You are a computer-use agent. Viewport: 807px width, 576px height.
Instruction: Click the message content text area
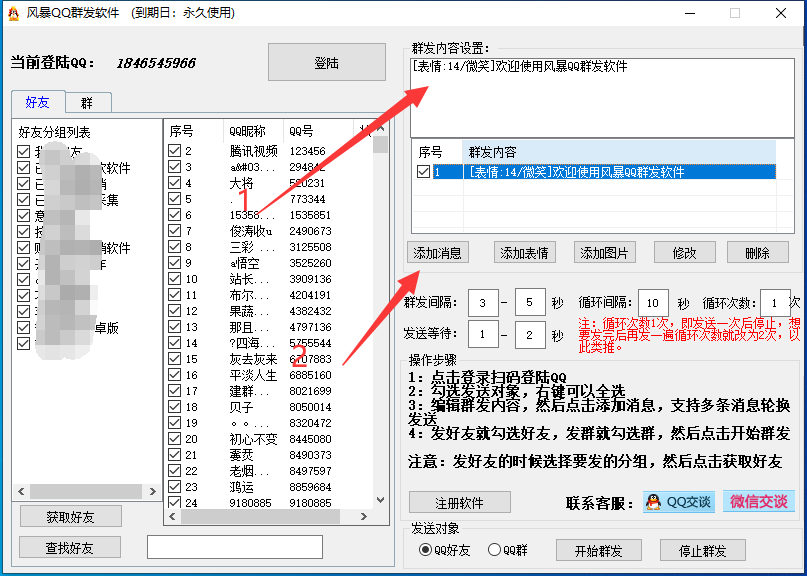tap(602, 98)
